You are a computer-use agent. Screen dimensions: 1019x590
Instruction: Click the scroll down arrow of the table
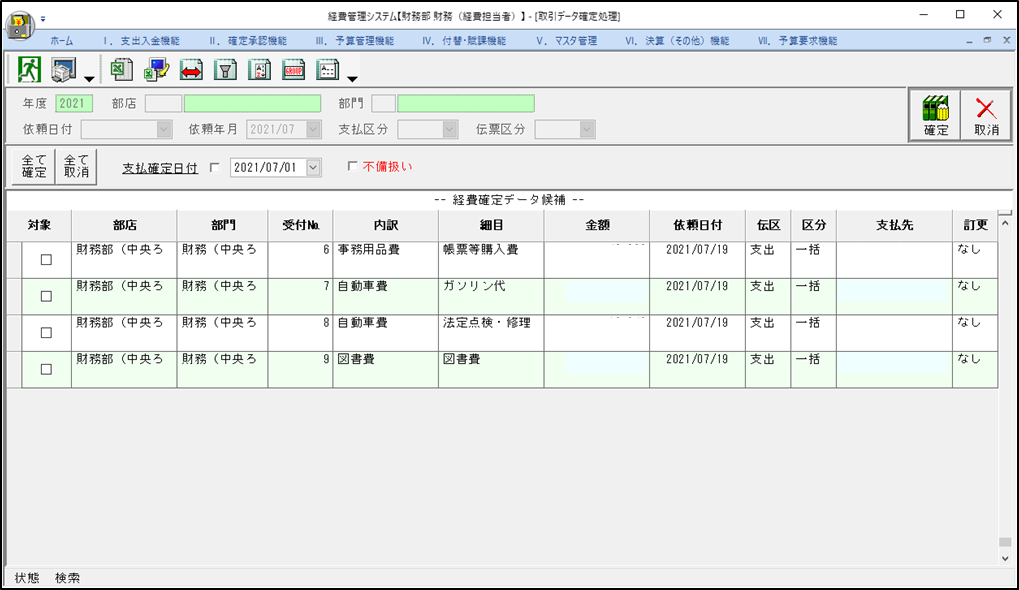1005,558
